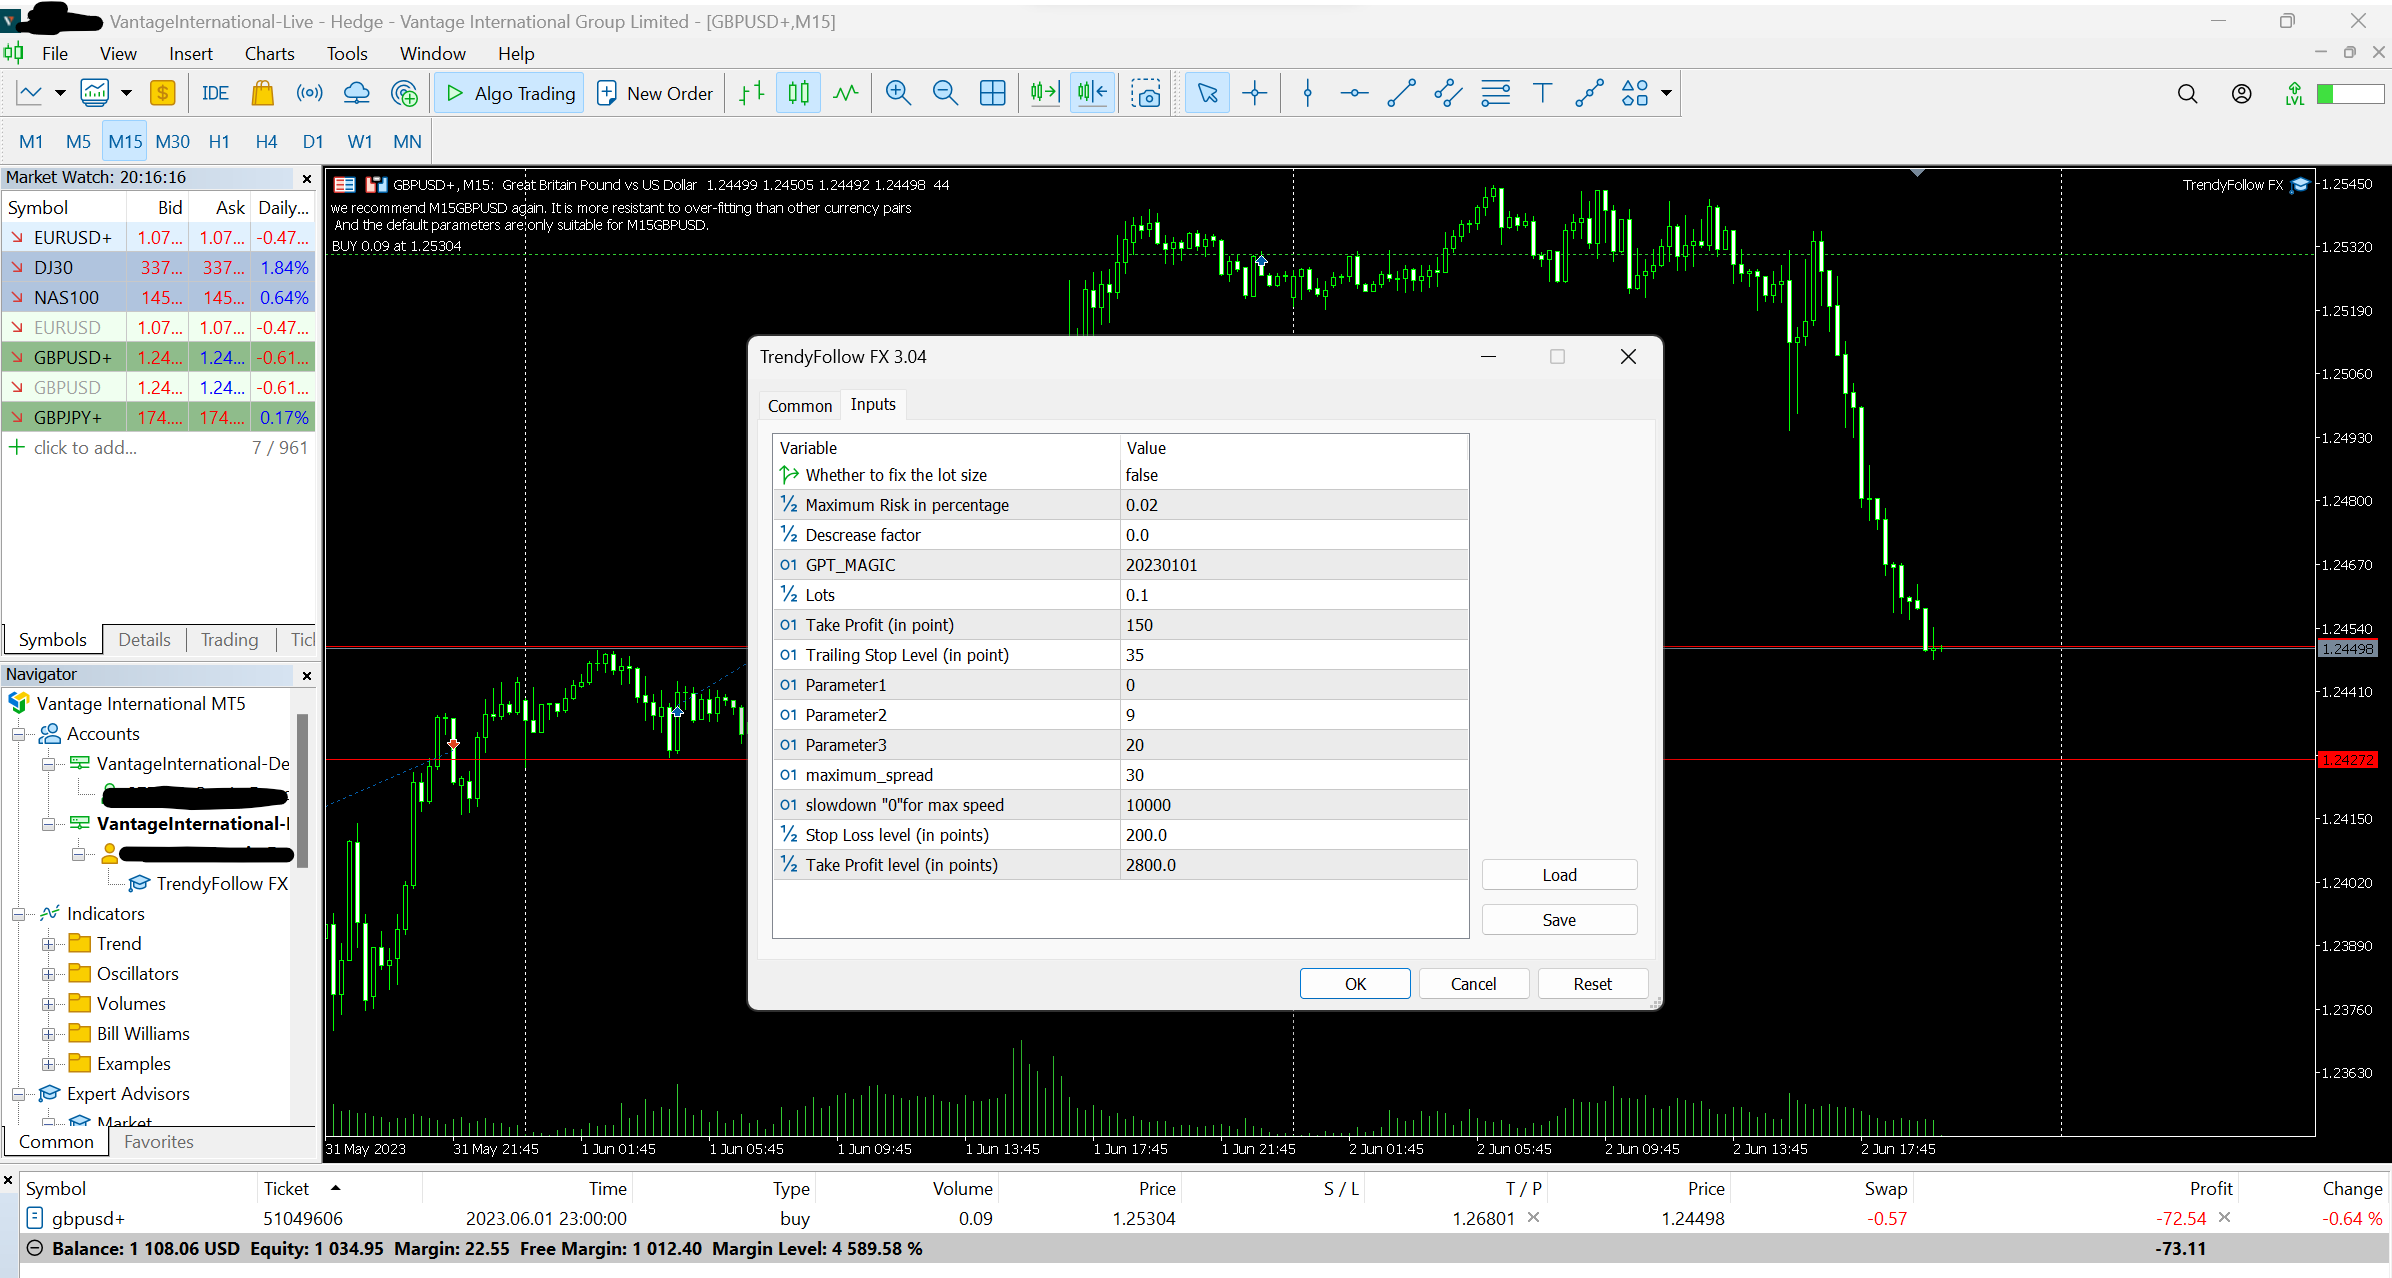Open the Charts menu
The image size is (2392, 1278).
click(269, 53)
